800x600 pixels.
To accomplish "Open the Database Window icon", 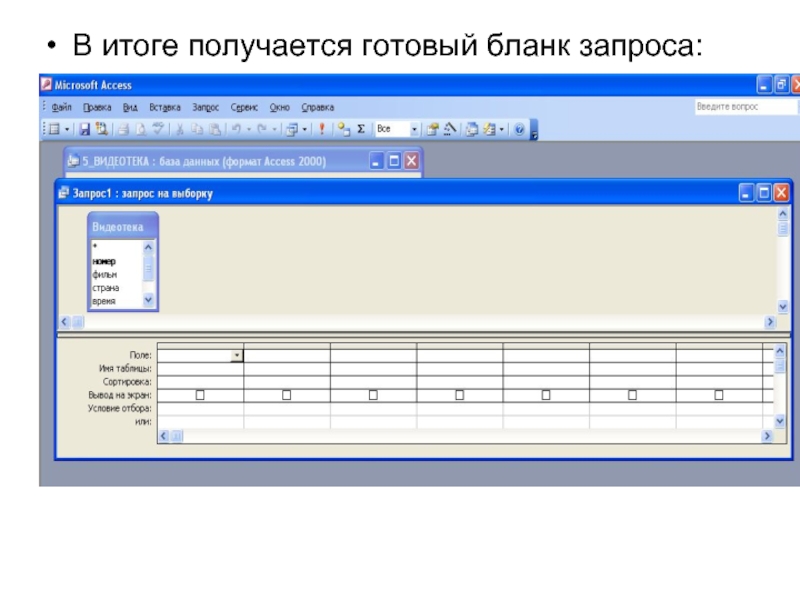I will 470,129.
